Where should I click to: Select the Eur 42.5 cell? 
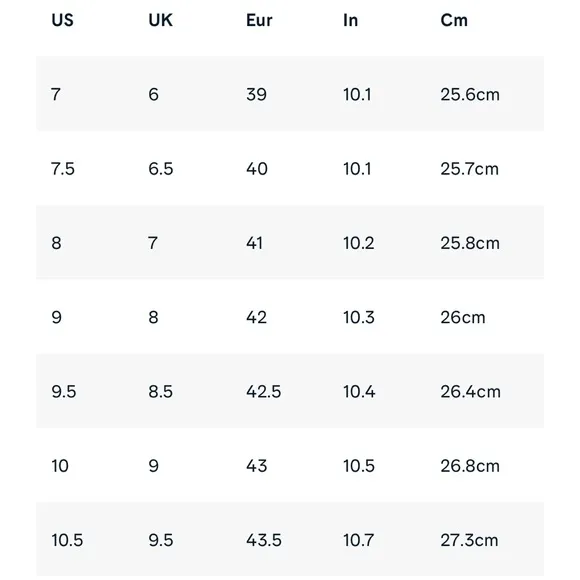pos(264,391)
